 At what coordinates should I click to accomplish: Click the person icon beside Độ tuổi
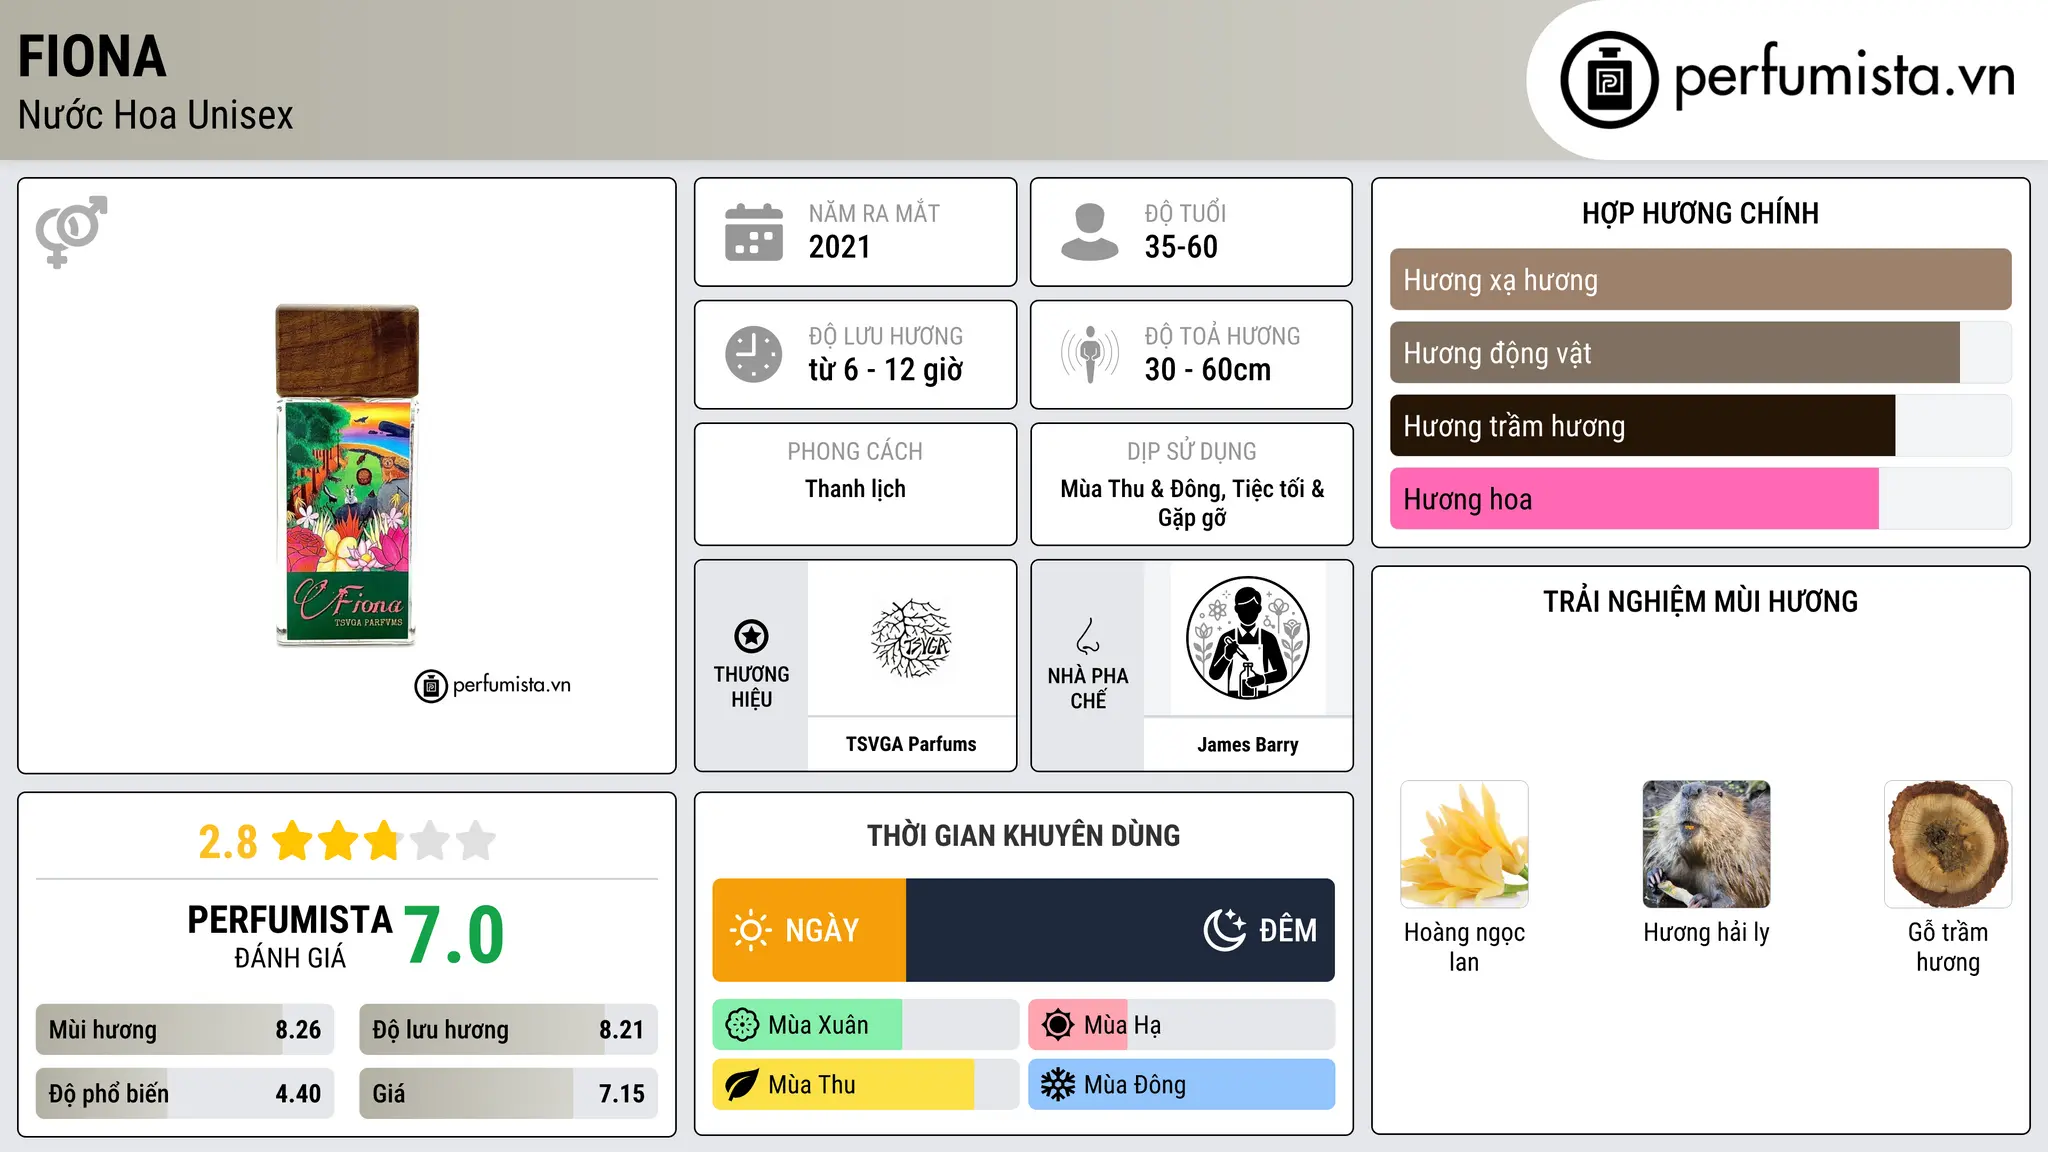(x=1089, y=232)
